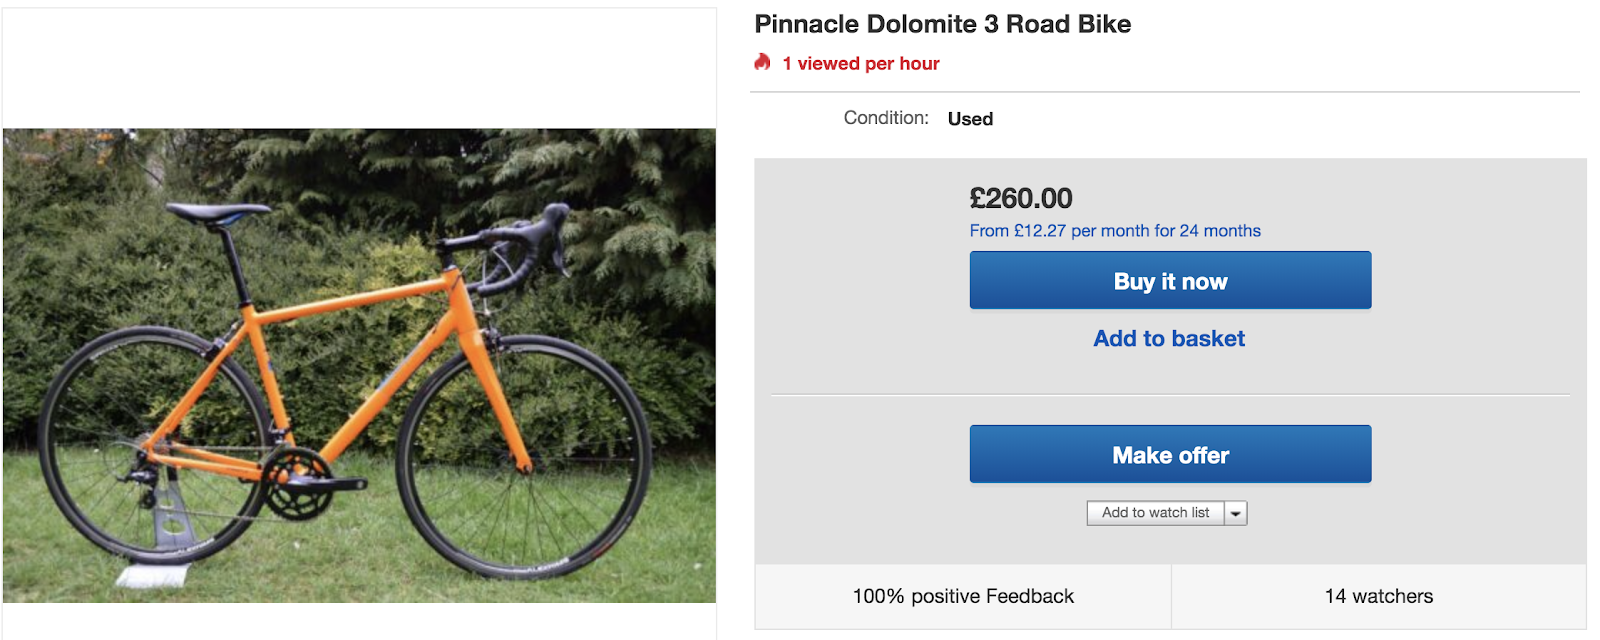Open the watch list dropdown arrow
Screen dimensions: 1600x640
click(x=1236, y=513)
